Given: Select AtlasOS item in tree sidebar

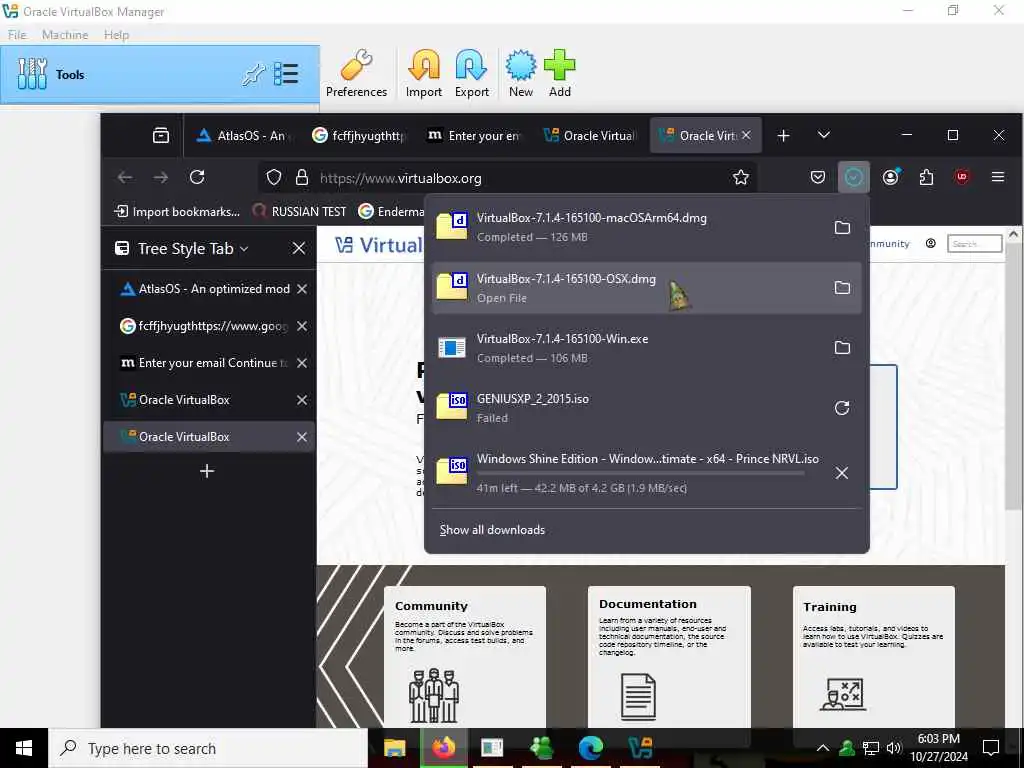Looking at the screenshot, I should [208, 289].
